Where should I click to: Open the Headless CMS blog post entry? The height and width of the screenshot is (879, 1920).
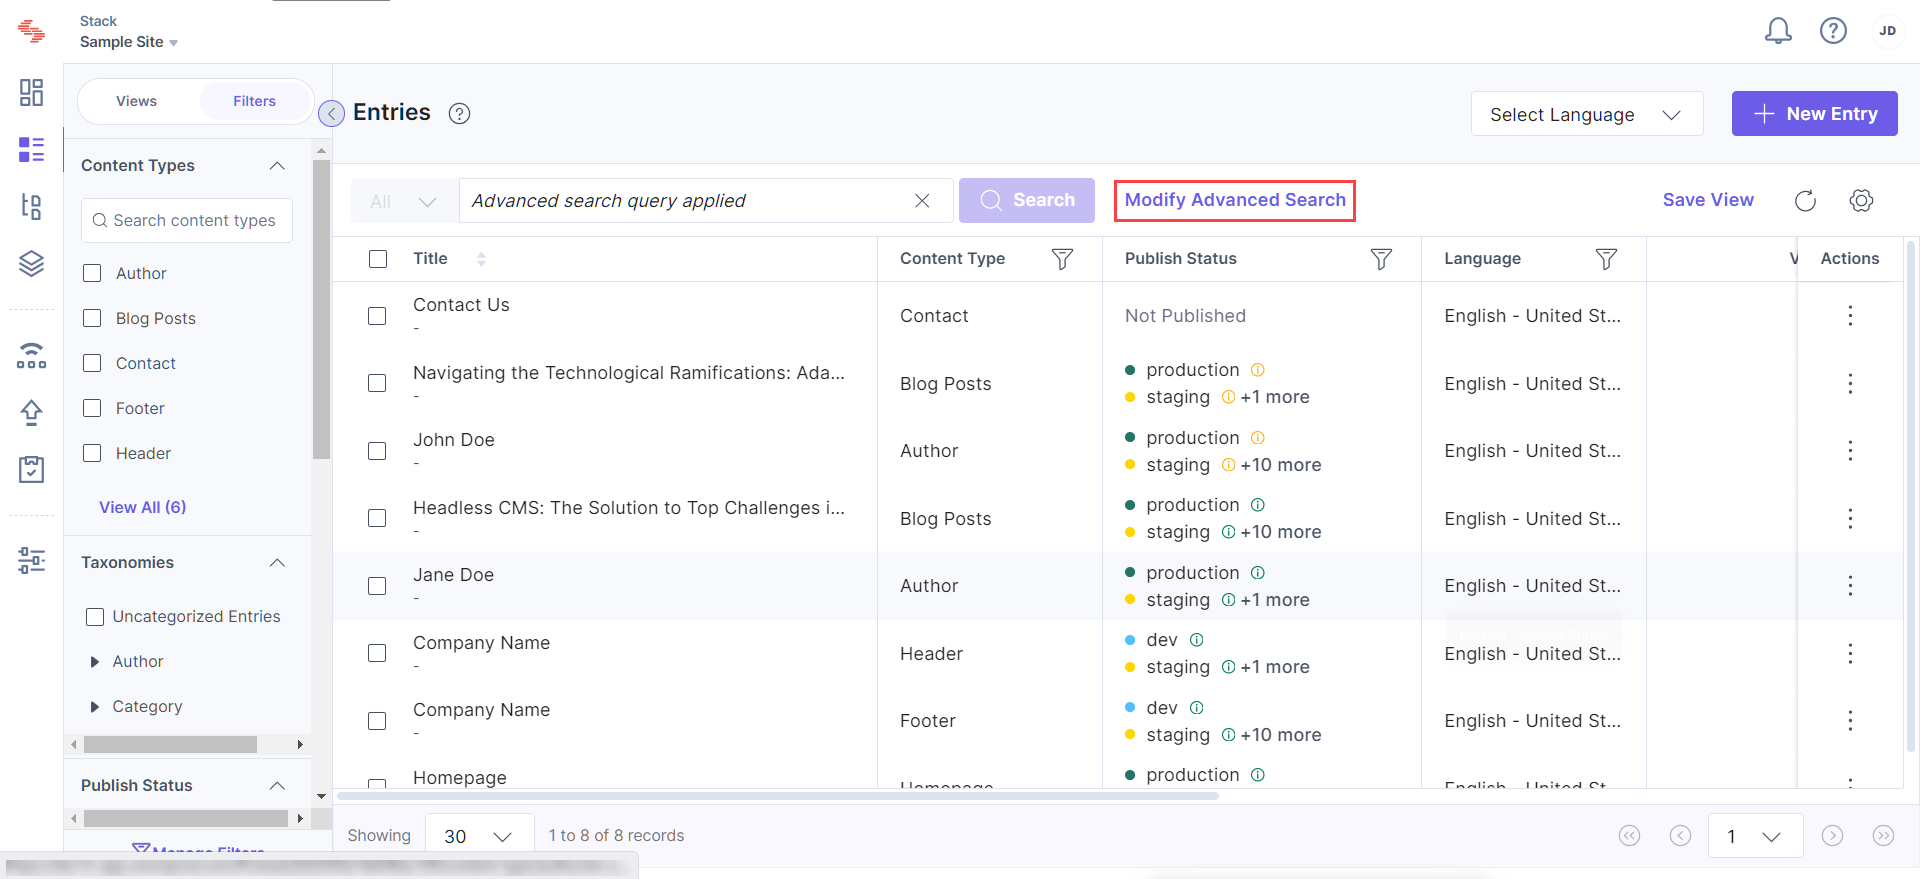pyautogui.click(x=628, y=508)
